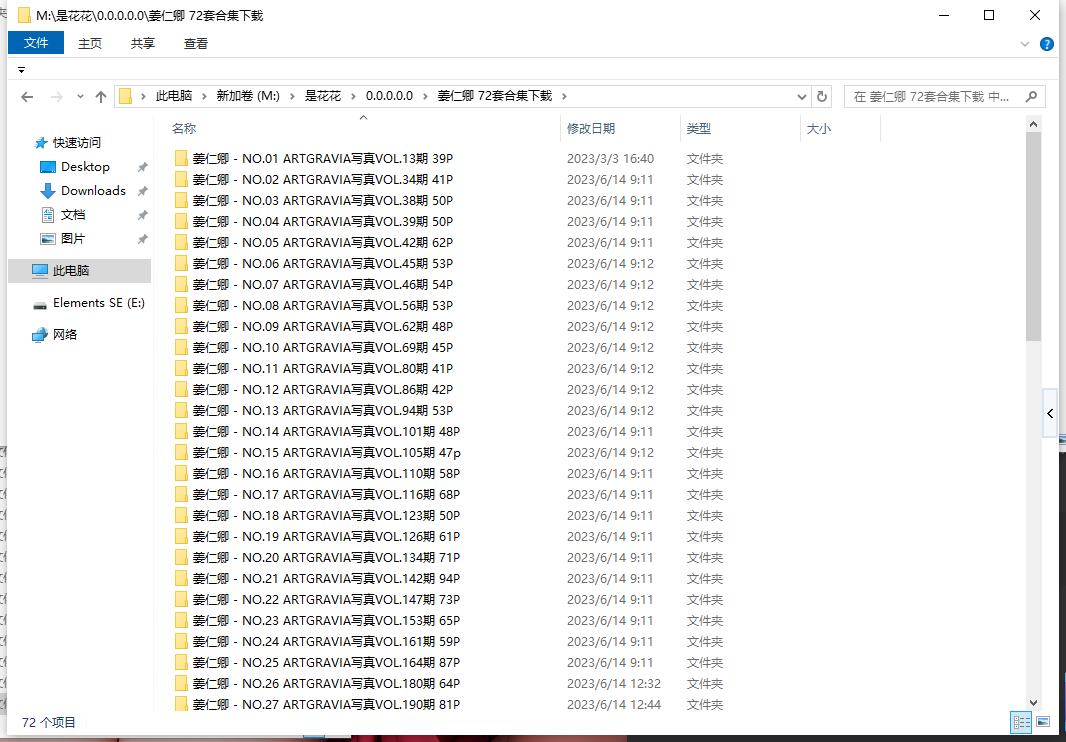Select 姜仁卿 - NO.14 ARTGRAVIA写真VOL.101期 48P
Viewport: 1066px width, 742px height.
[x=326, y=432]
